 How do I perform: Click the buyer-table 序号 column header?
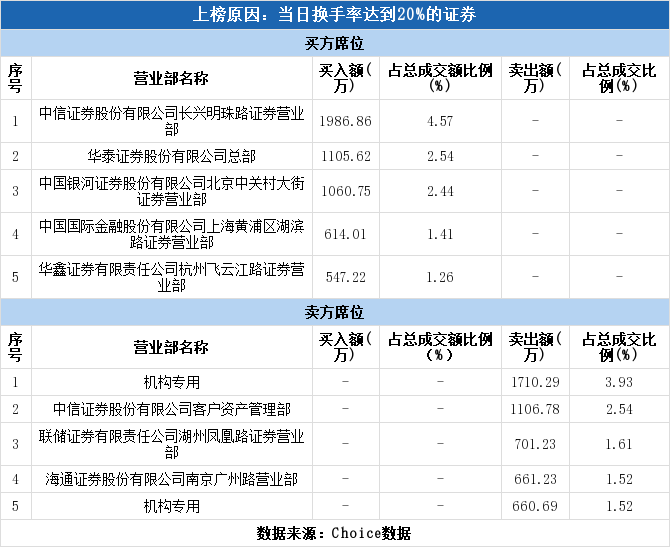15,78
